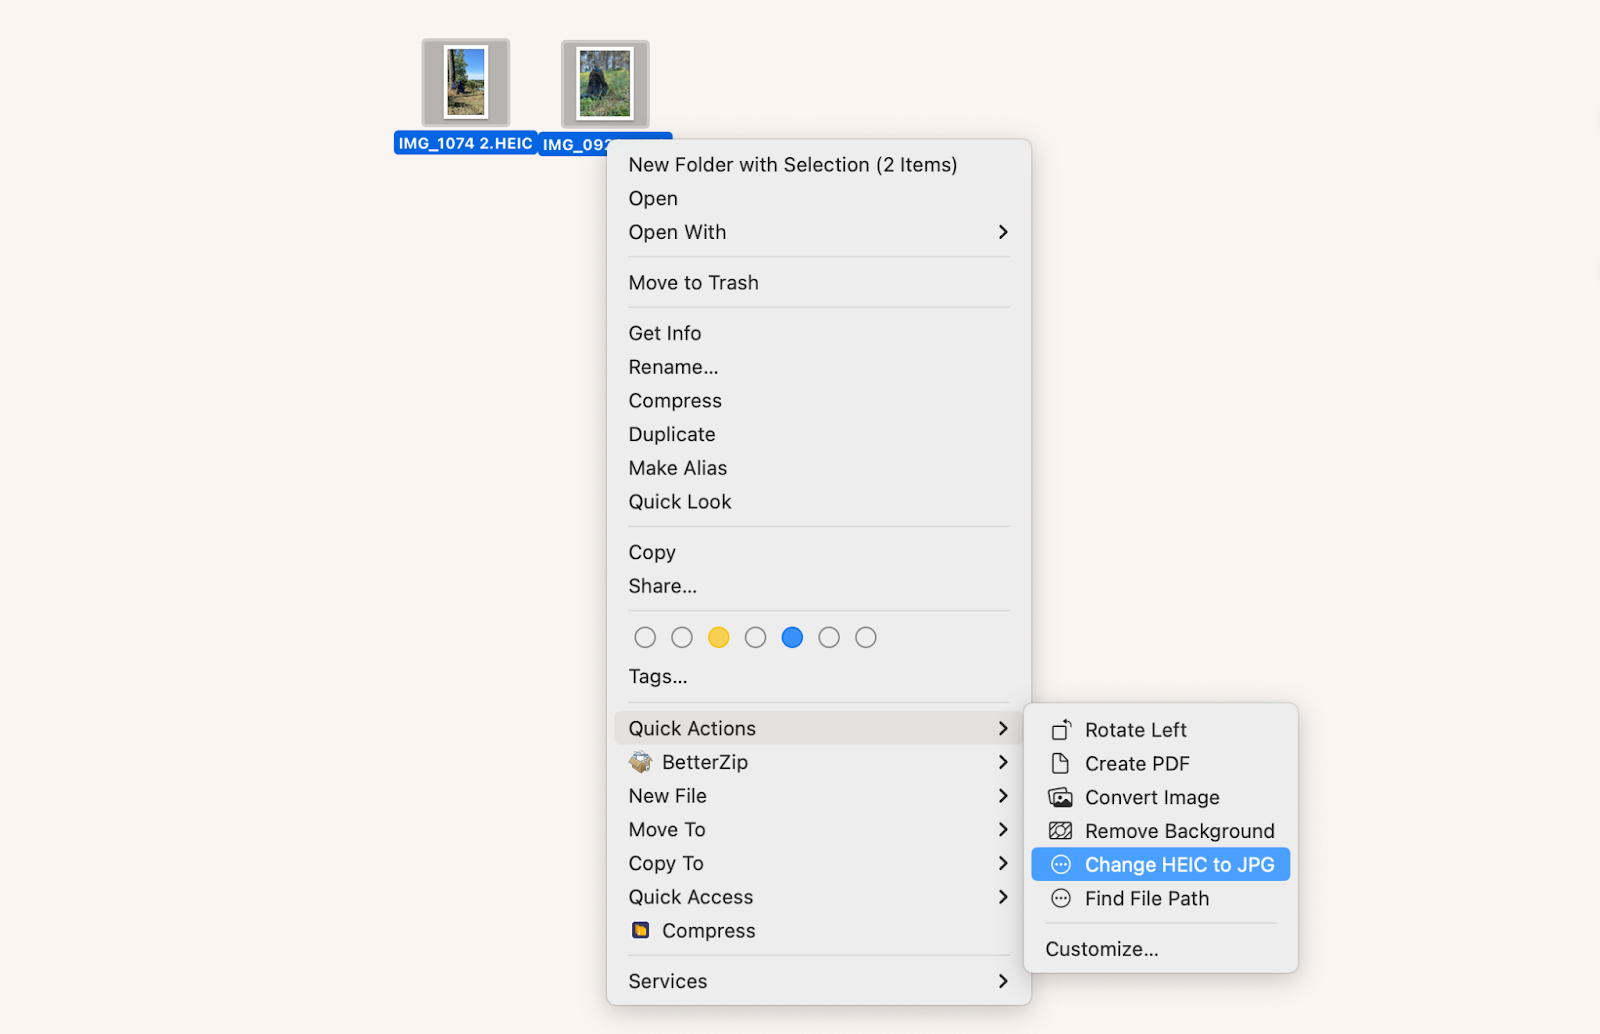The image size is (1600, 1034).
Task: Click the BetterZip menu icon
Action: tap(641, 761)
